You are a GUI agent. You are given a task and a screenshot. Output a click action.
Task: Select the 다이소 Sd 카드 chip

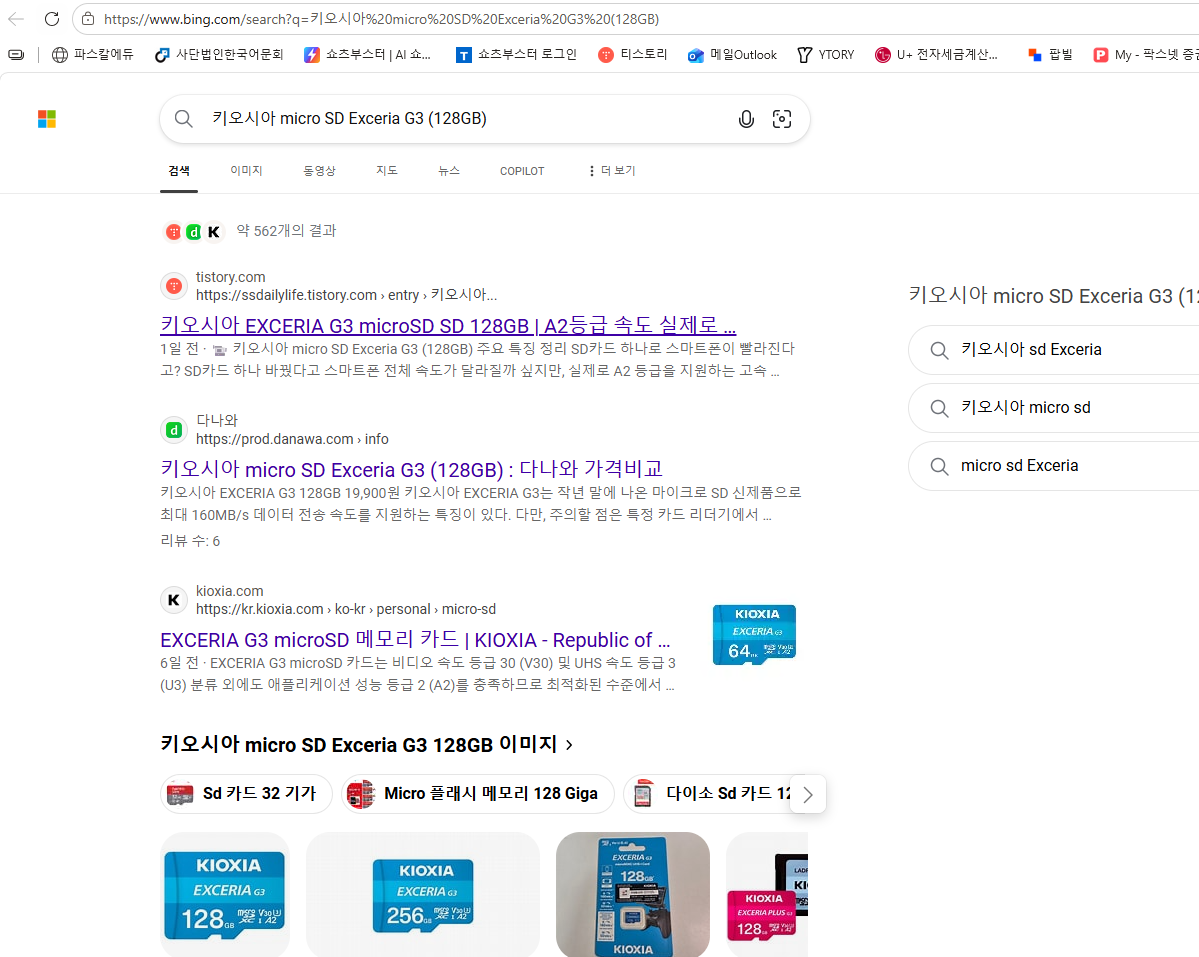click(x=707, y=793)
